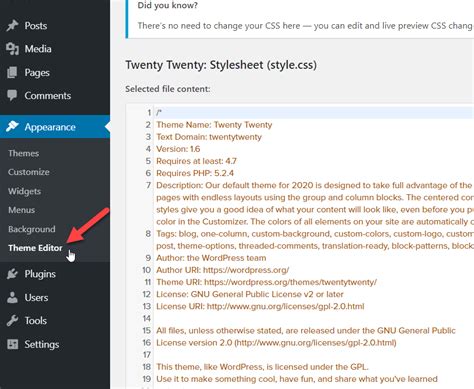Click the Users person icon
This screenshot has width=474, height=389.
click(12, 297)
